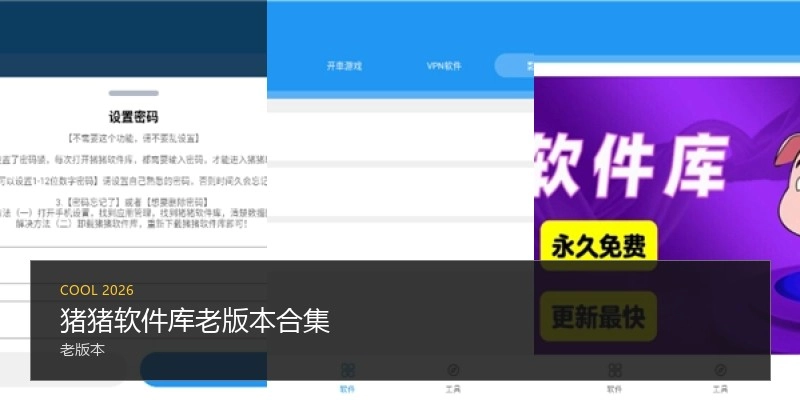Open the 工具 compass icon in the middle screen
800x400 pixels.
(x=453, y=370)
